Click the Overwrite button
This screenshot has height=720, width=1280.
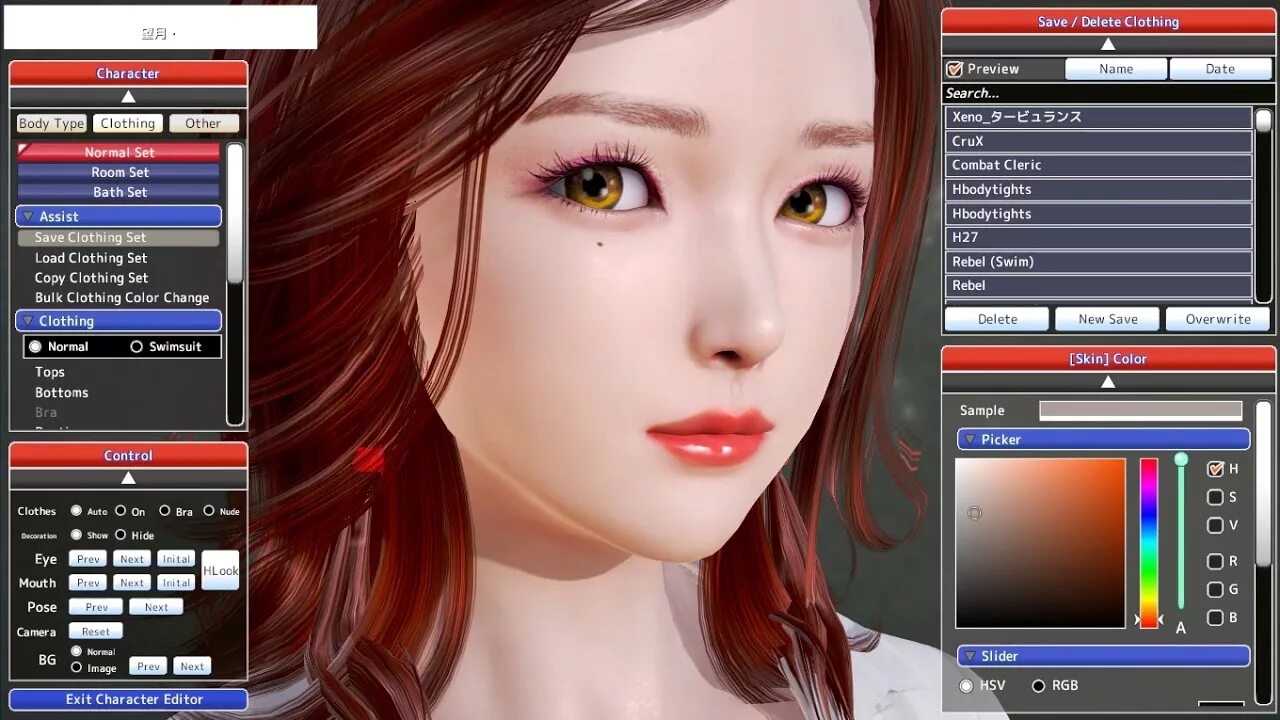[x=1218, y=319]
